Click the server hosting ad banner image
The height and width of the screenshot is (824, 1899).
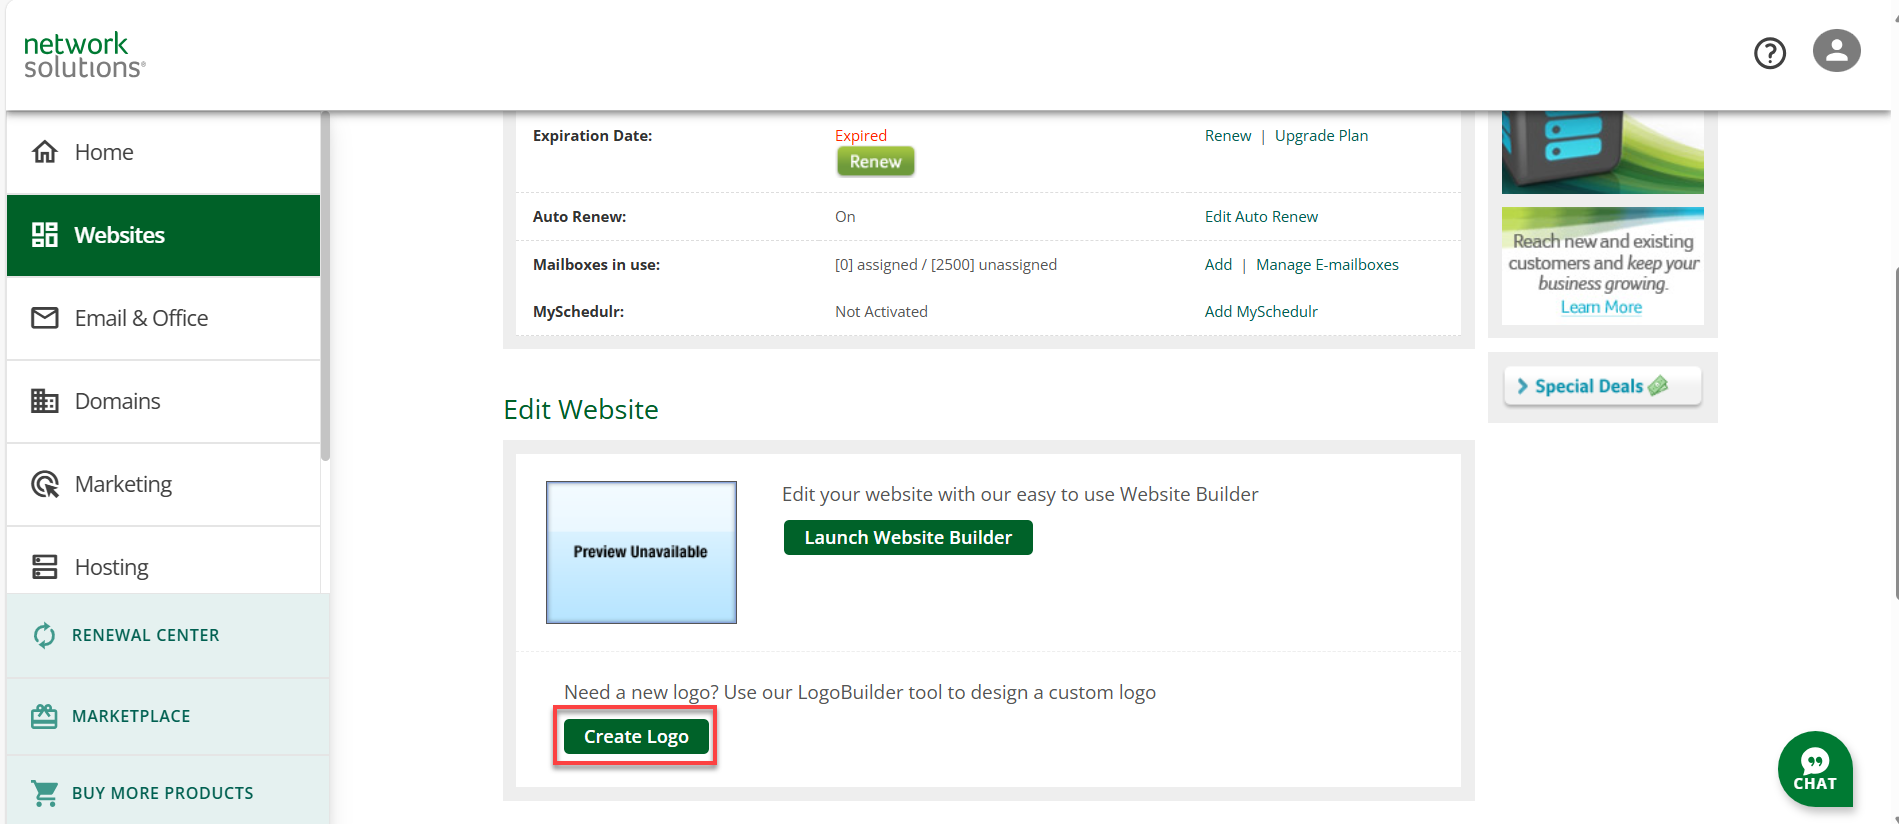(x=1602, y=152)
